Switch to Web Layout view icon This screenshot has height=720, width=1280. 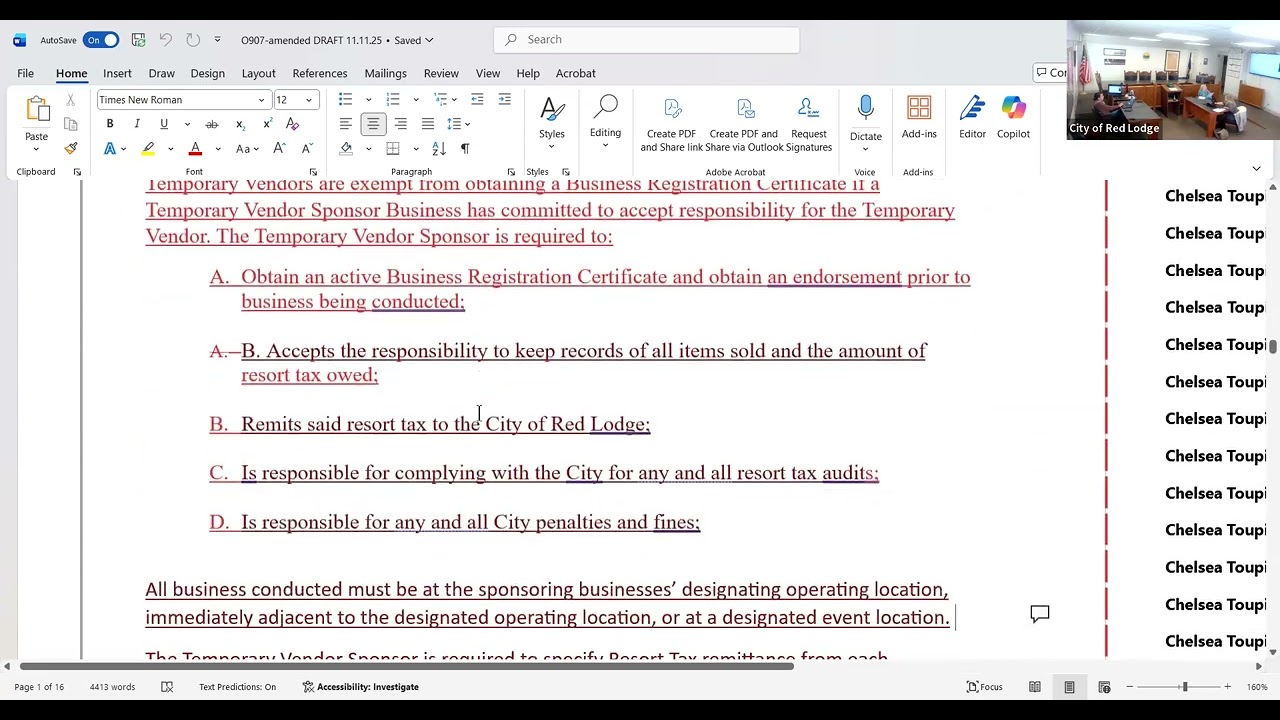point(1104,687)
